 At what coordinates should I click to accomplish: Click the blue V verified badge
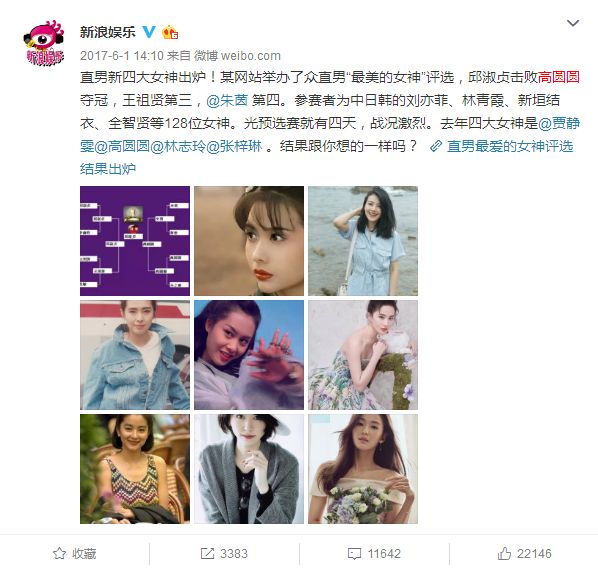pos(149,32)
